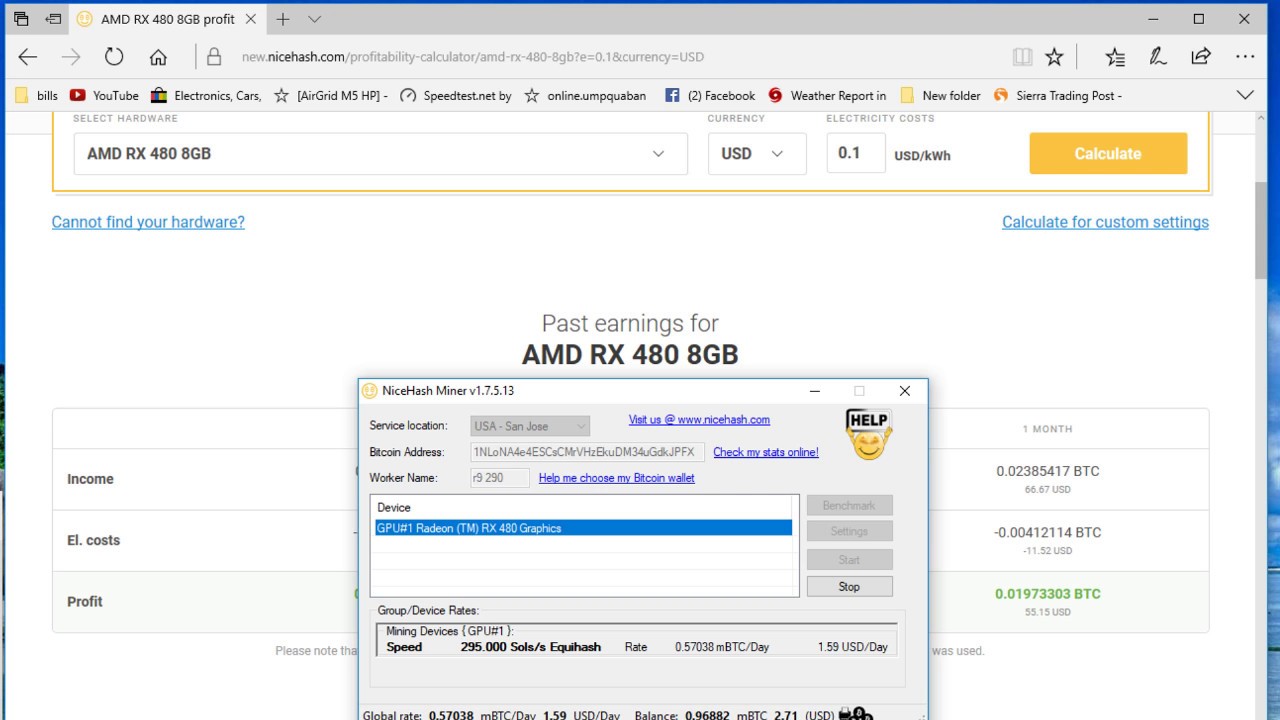Open the tab preview chevron
This screenshot has height=720, width=1280.
(314, 19)
